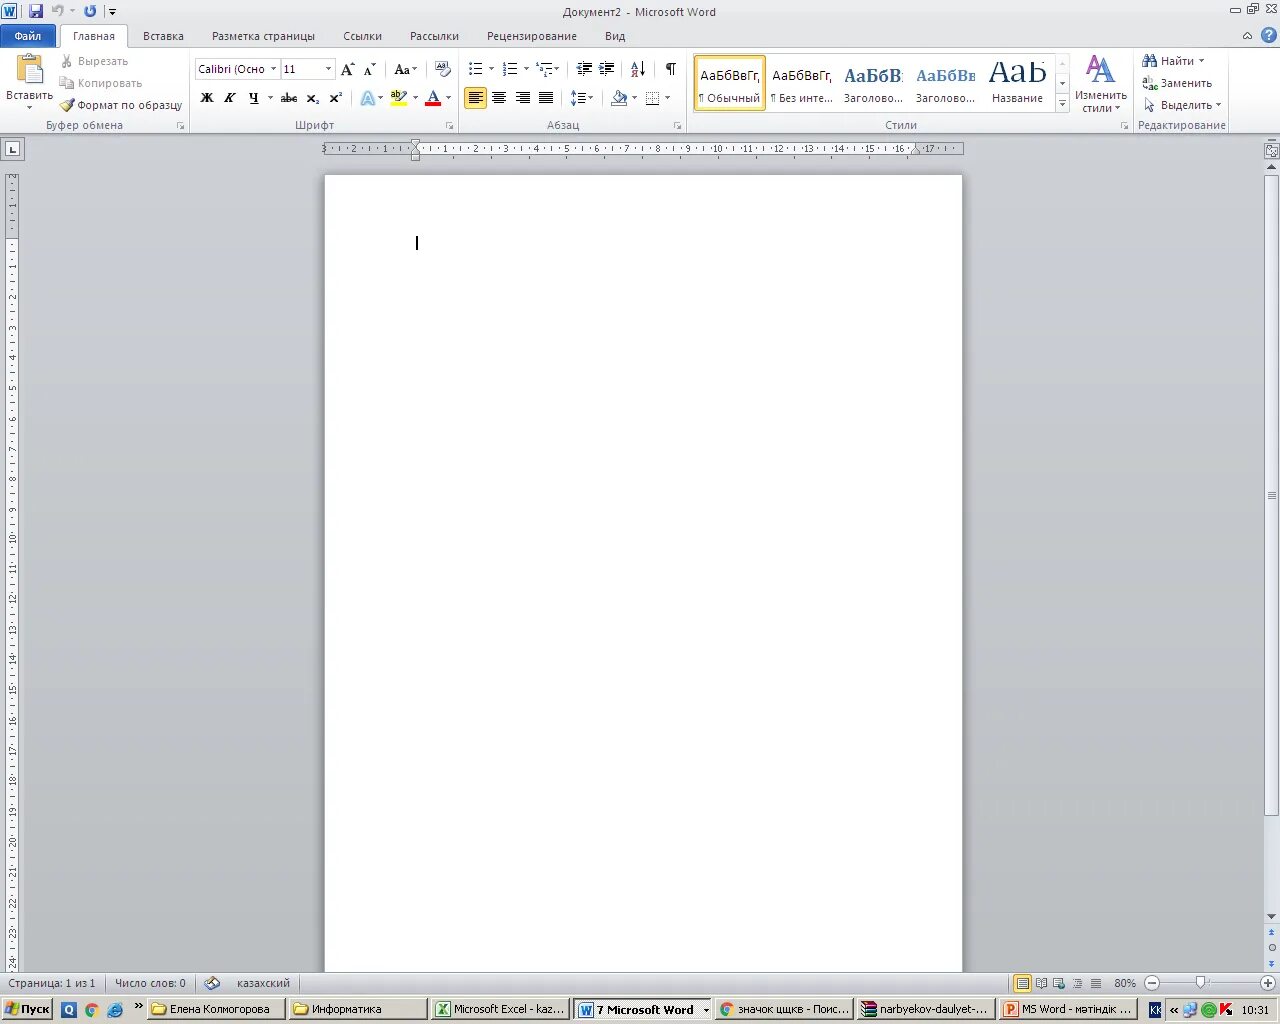Screen dimensions: 1280x1024
Task: Expand the styles gallery More arrow
Action: point(1063,104)
